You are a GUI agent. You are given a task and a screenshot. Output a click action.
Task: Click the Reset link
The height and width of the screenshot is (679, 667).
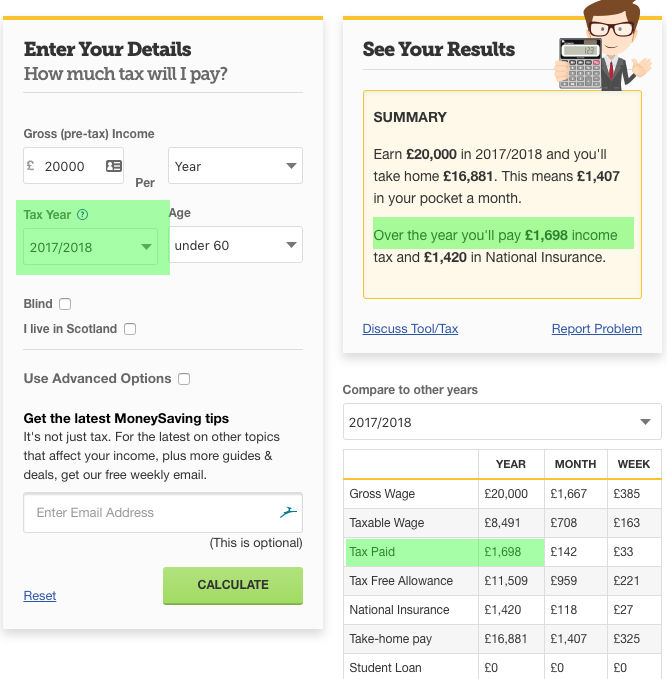[40, 596]
